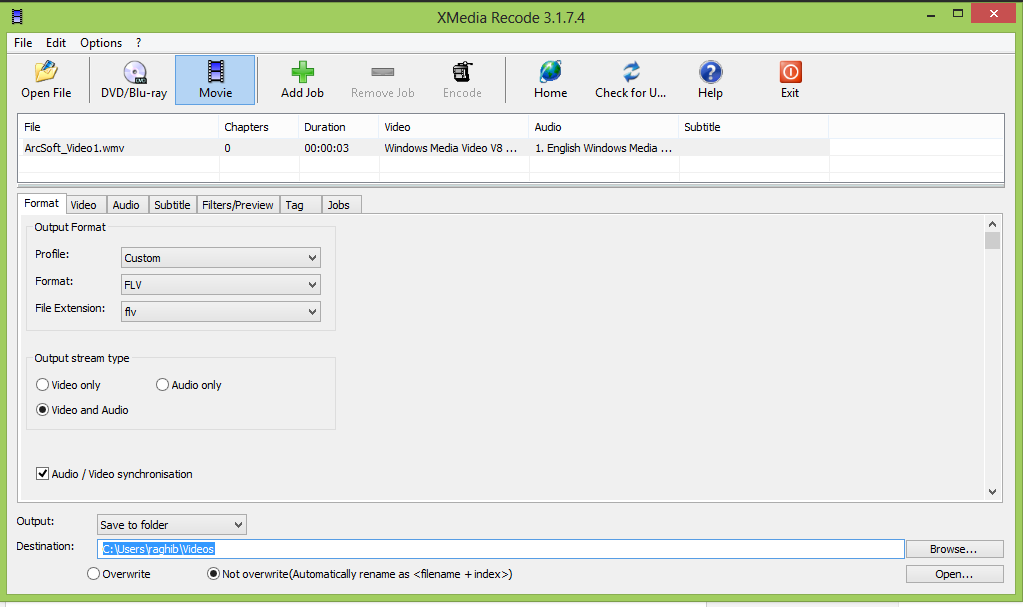Choose the Audio only stream option
Image resolution: width=1023 pixels, height=607 pixels.
coord(163,385)
